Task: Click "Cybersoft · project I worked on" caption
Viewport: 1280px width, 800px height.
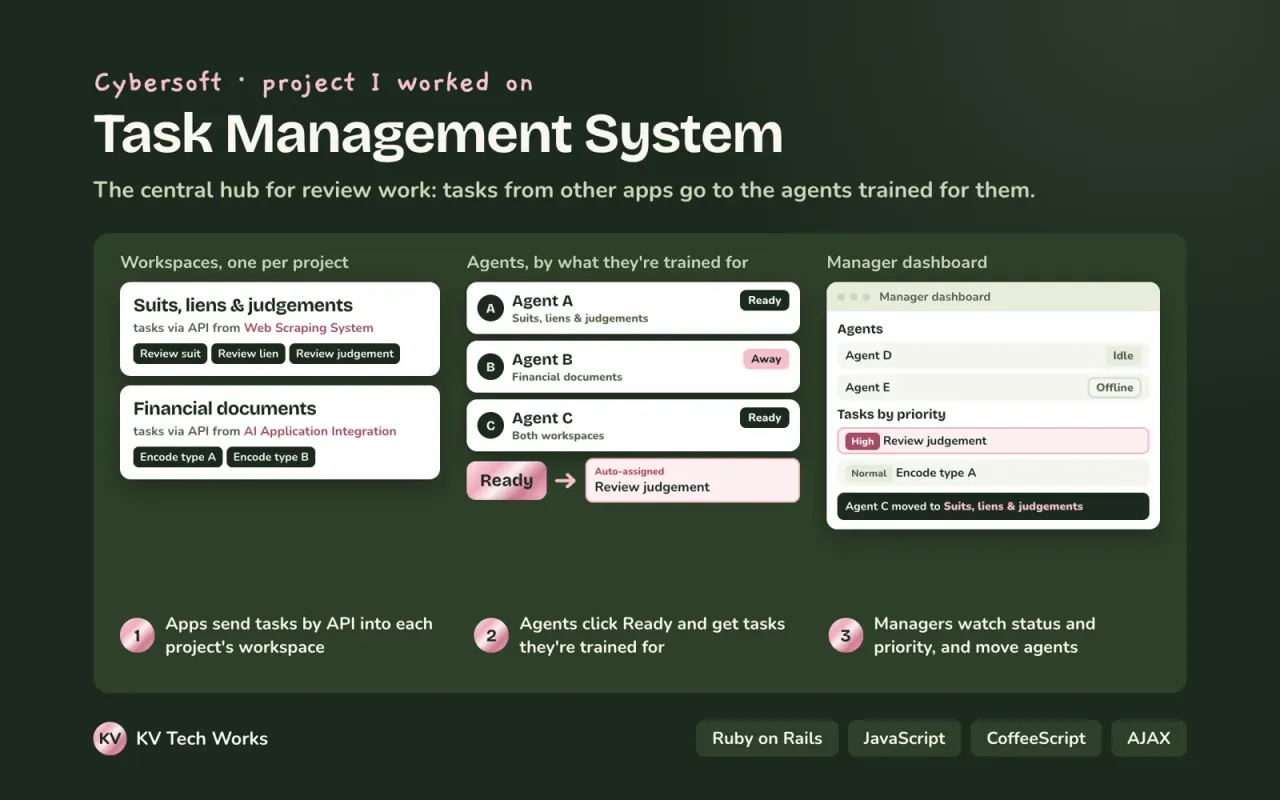Action: pyautogui.click(x=313, y=83)
